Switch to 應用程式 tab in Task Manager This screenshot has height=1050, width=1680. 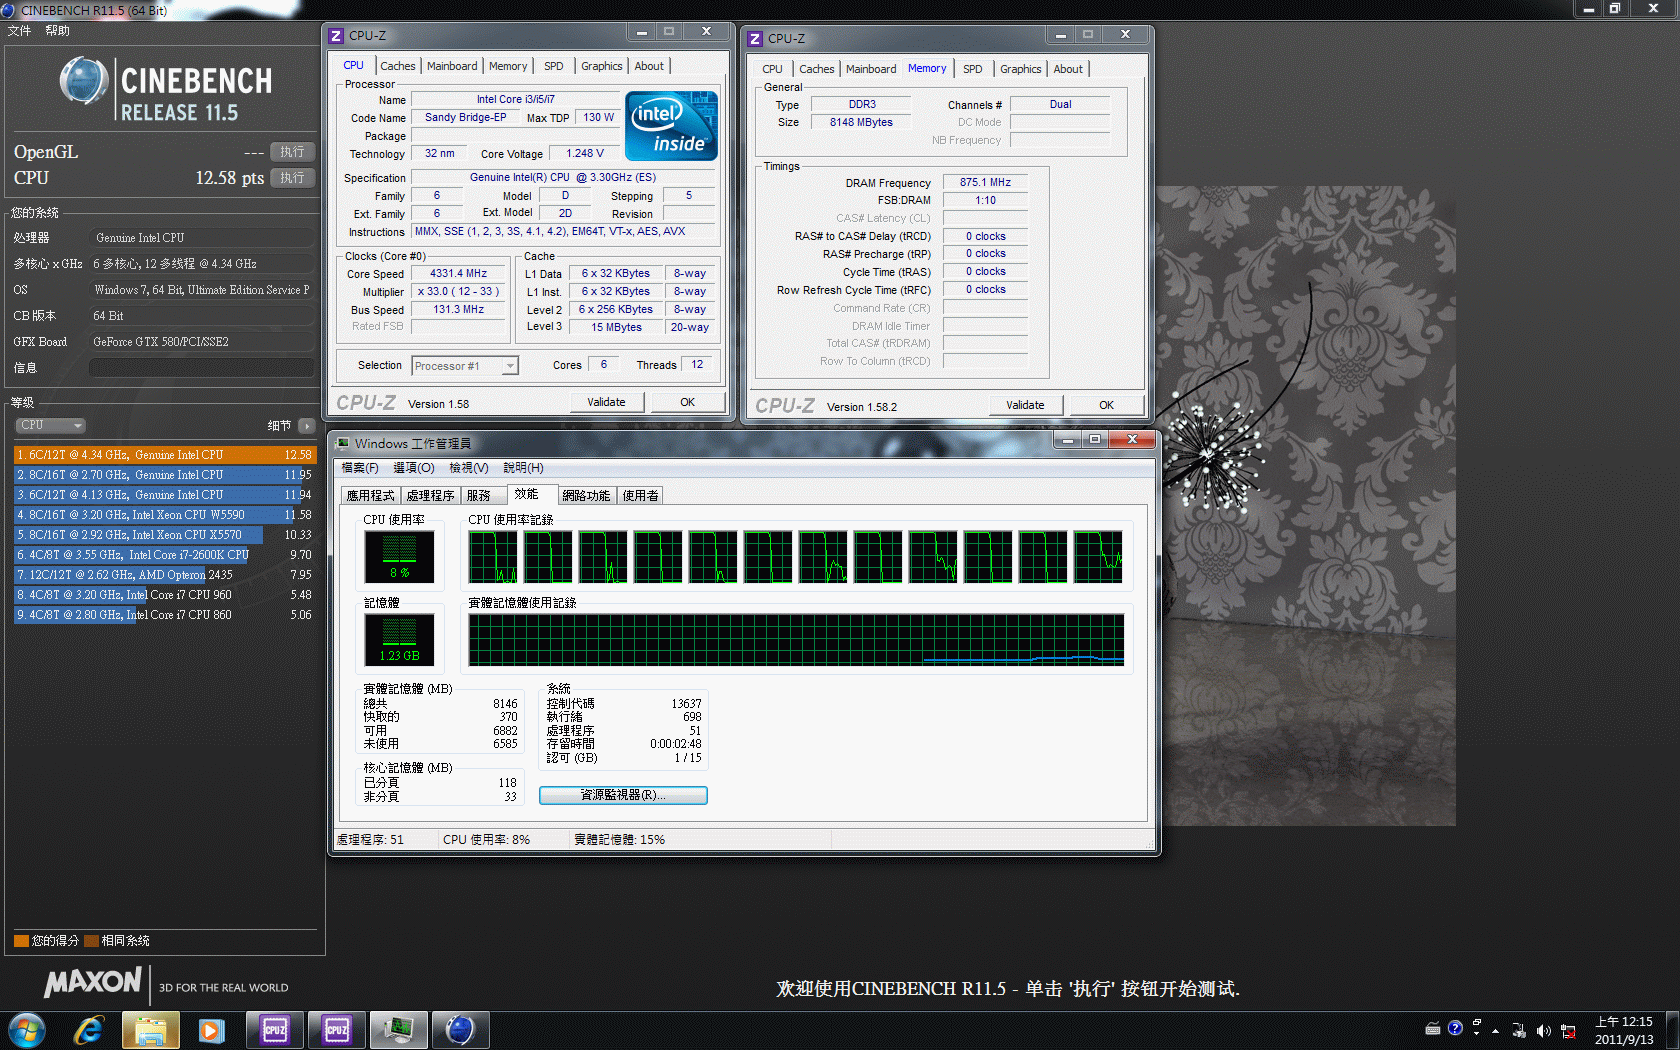tap(370, 495)
